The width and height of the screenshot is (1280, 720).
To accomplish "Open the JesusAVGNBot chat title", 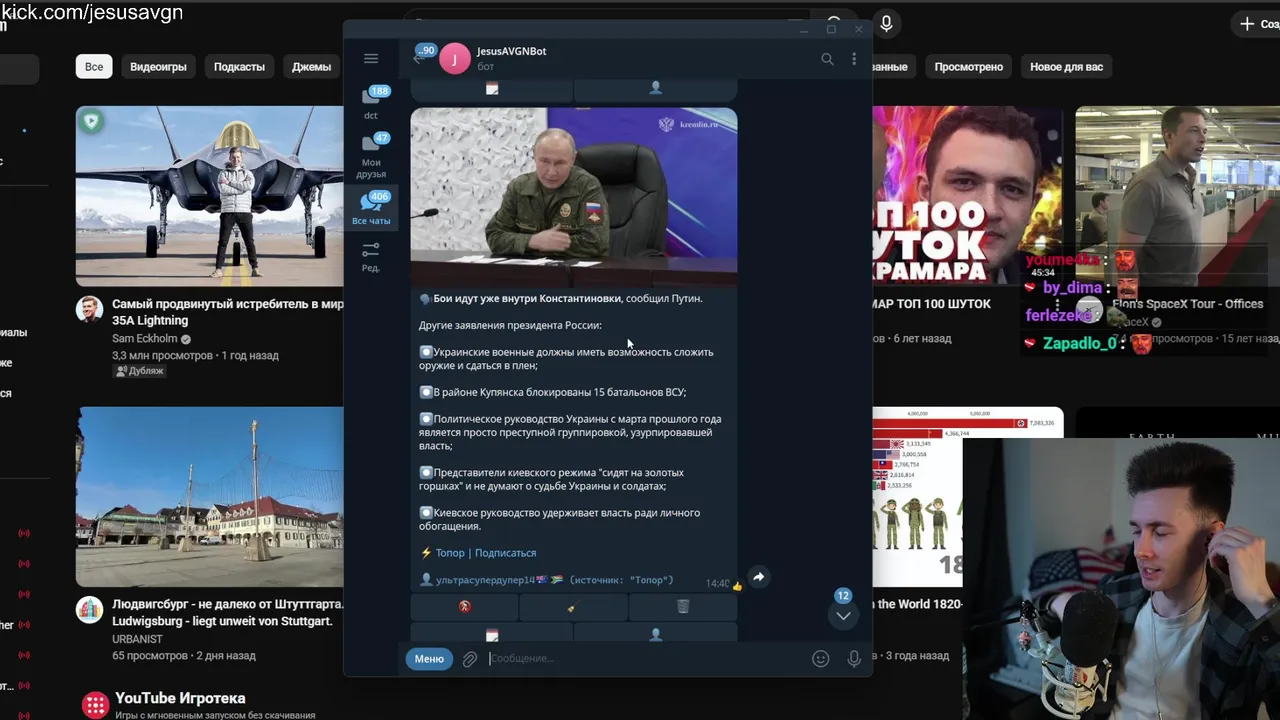I will pos(511,51).
